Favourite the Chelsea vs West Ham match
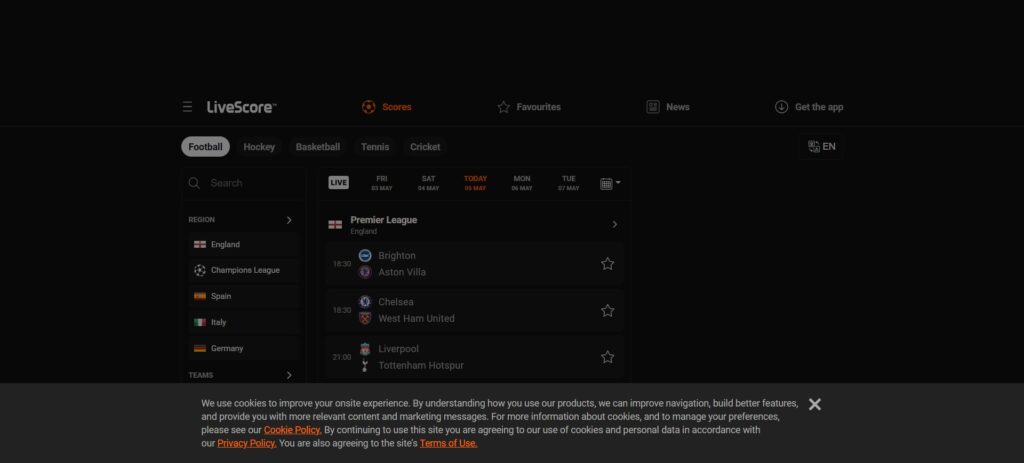Image resolution: width=1024 pixels, height=463 pixels. click(607, 310)
